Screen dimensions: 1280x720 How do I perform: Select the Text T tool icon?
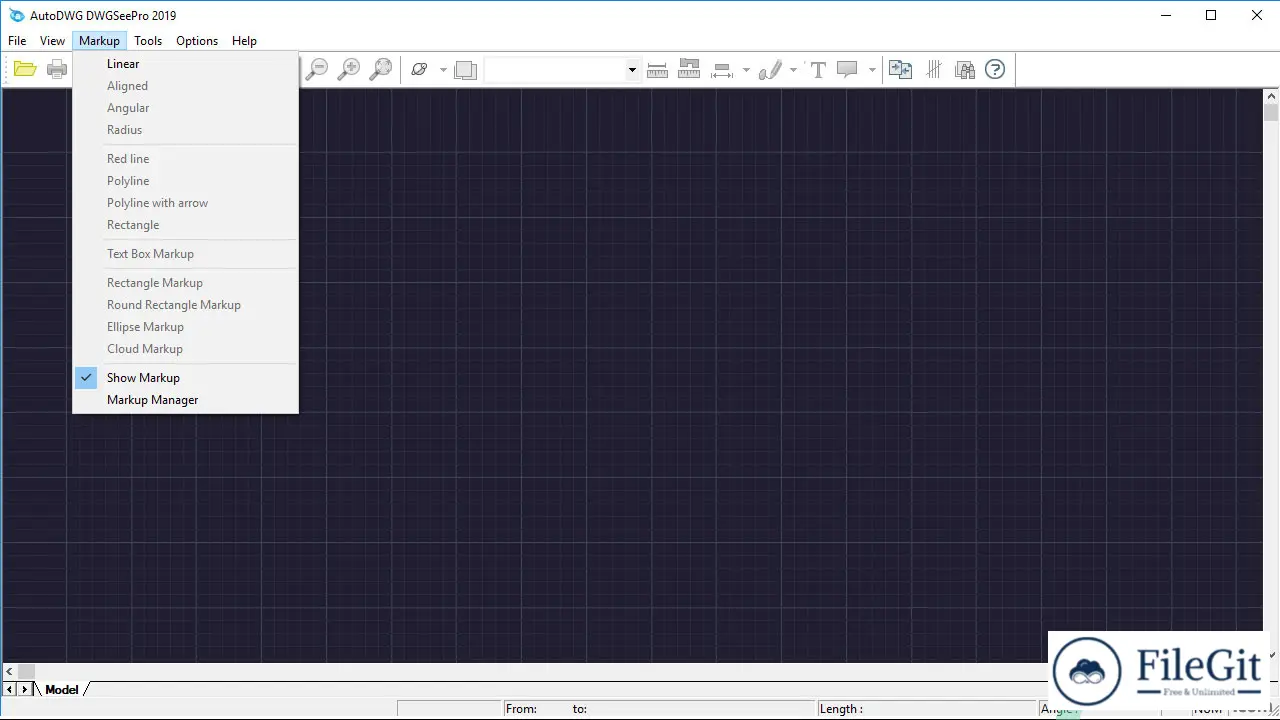pyautogui.click(x=818, y=69)
